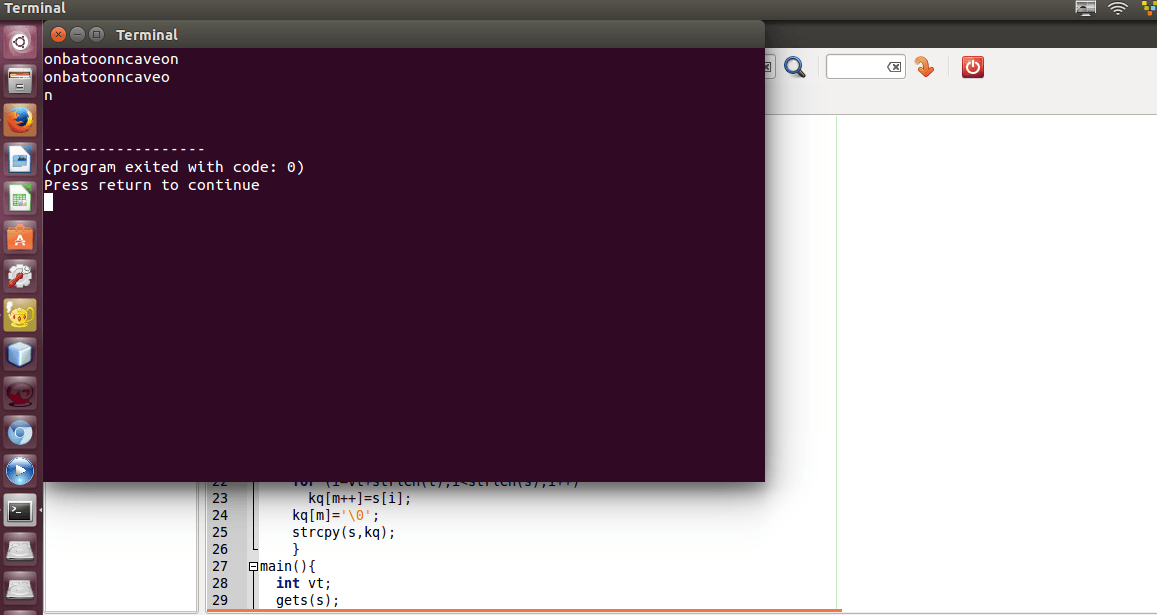
Task: Click the 'Press return to continue' line
Action: click(x=152, y=185)
